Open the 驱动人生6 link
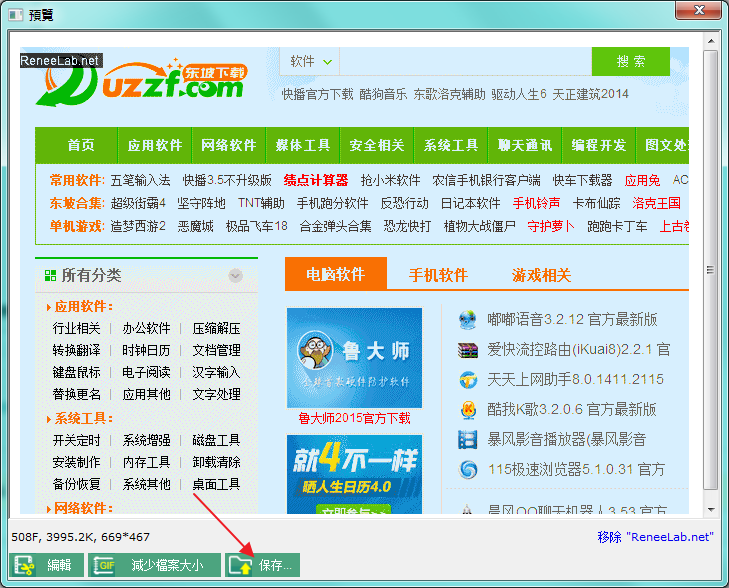Screen dimensions: 729x588 click(519, 94)
